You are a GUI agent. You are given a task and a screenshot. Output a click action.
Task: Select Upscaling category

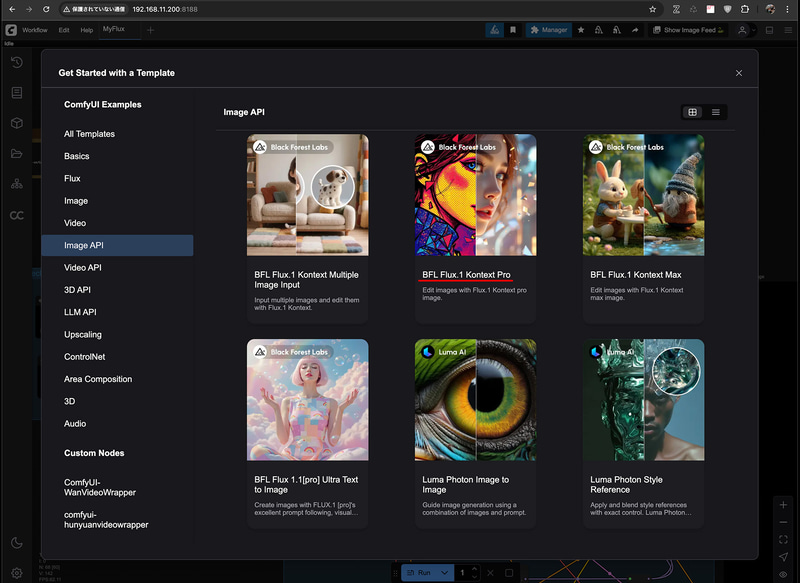coord(117,335)
